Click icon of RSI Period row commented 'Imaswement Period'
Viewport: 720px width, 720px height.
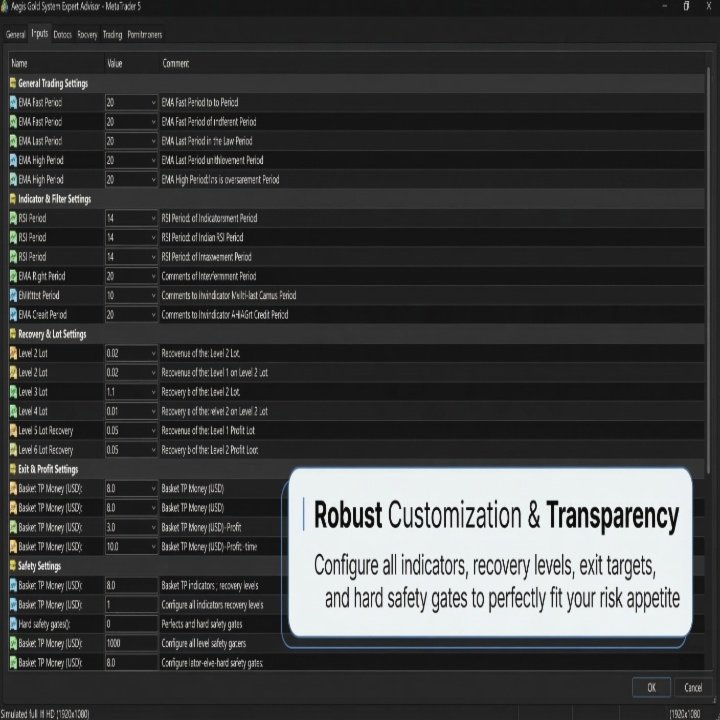tap(13, 257)
